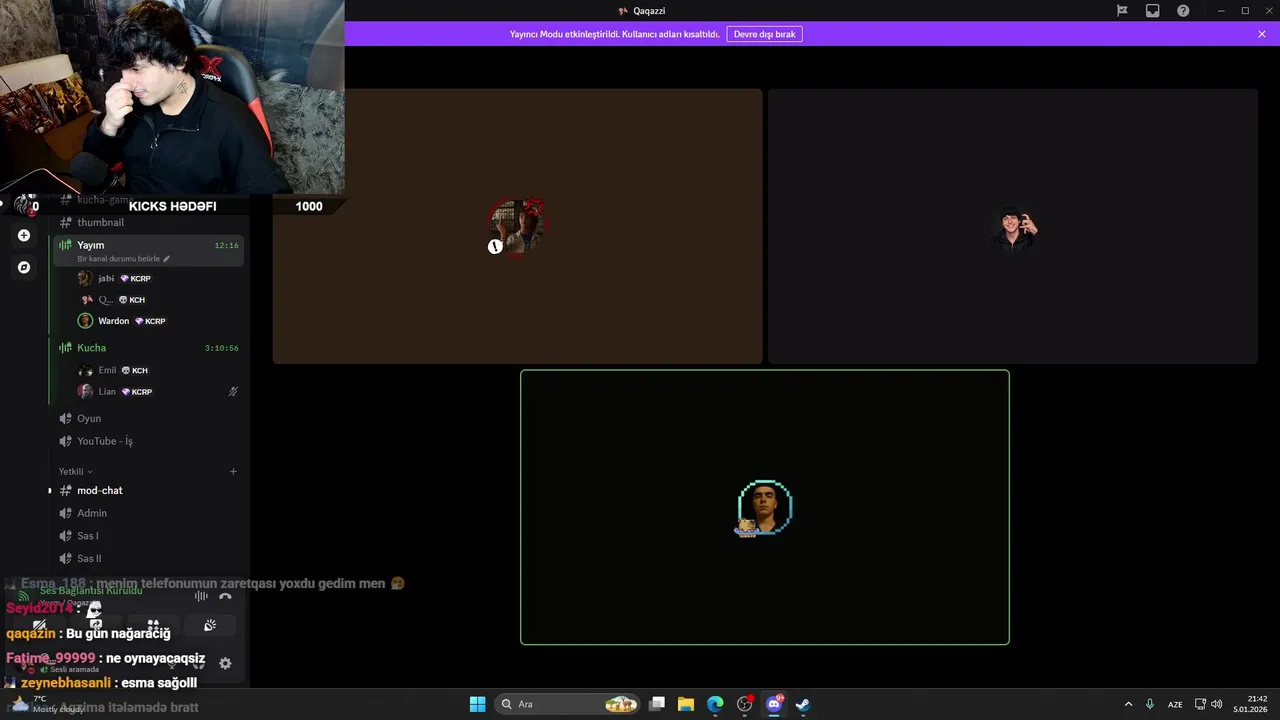Open Steam from the taskbar

(802, 704)
